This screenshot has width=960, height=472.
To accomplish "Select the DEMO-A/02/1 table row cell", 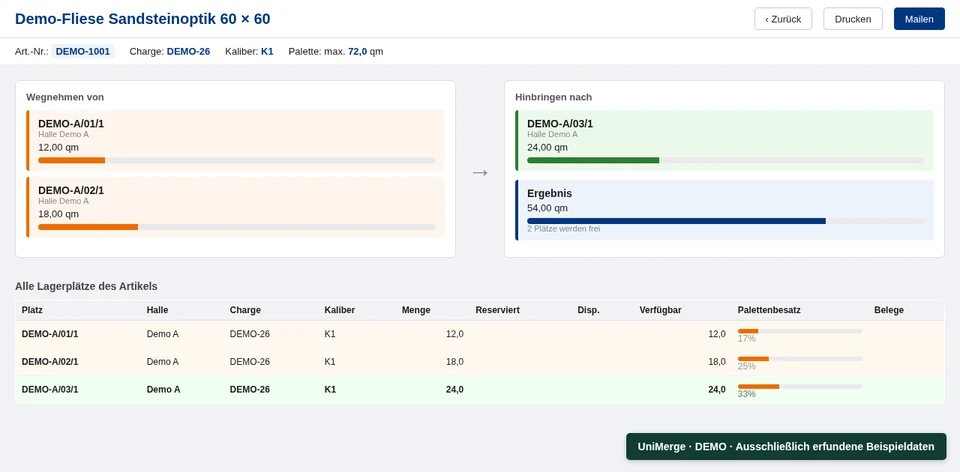I will tap(50, 362).
